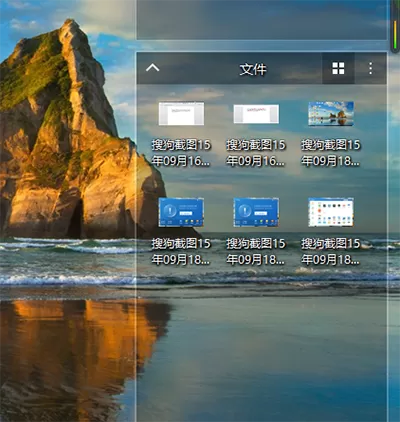Switch 文件 panel to grid view
This screenshot has height=422, width=400.
click(338, 68)
